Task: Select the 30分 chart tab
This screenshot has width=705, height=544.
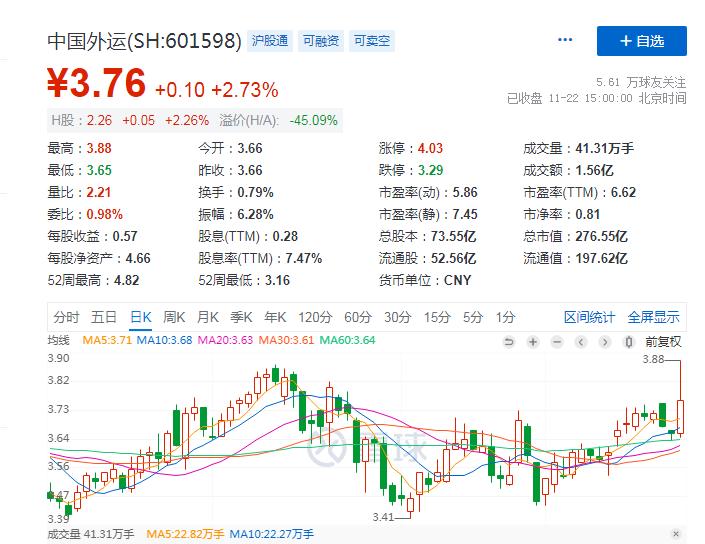Action: click(397, 317)
